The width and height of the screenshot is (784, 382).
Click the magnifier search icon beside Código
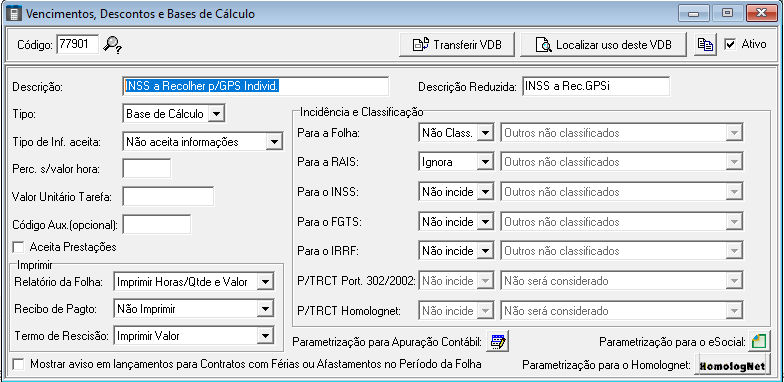point(112,44)
